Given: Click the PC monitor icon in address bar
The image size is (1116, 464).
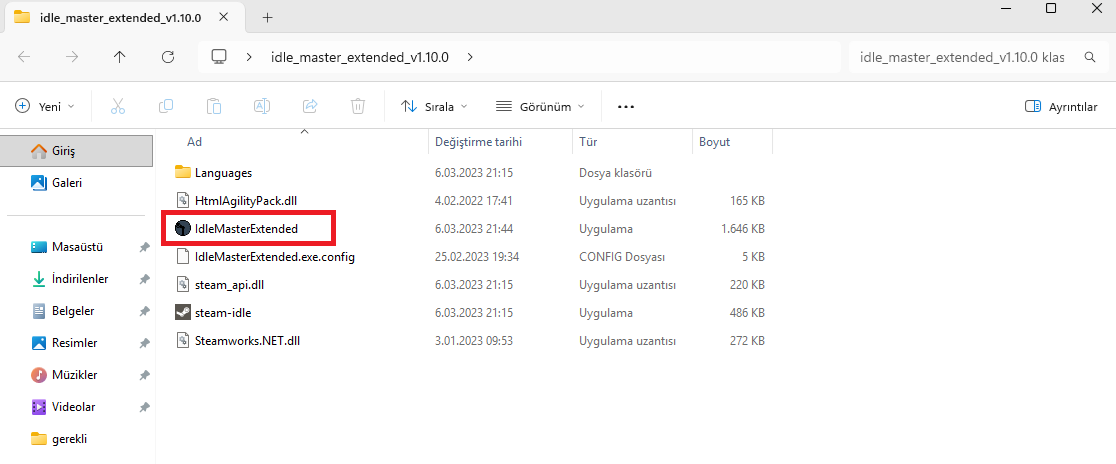Looking at the screenshot, I should (219, 57).
